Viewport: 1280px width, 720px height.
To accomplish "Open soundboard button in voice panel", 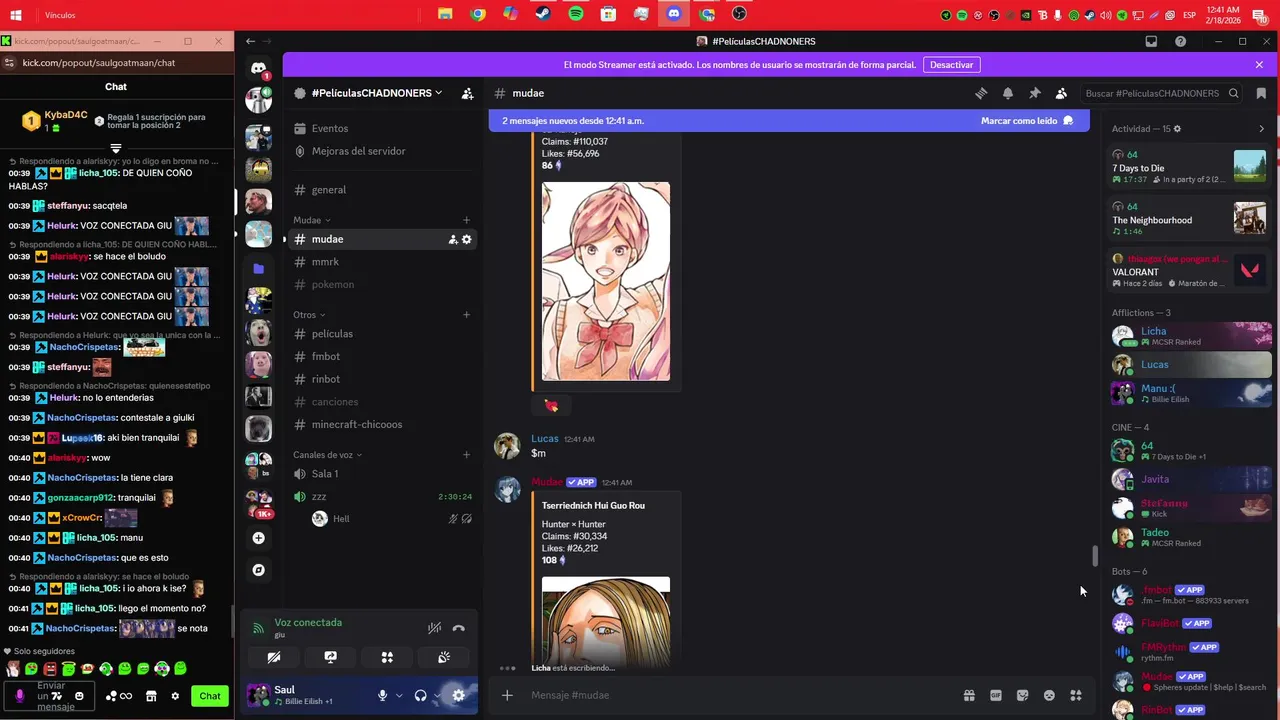I will coord(444,657).
